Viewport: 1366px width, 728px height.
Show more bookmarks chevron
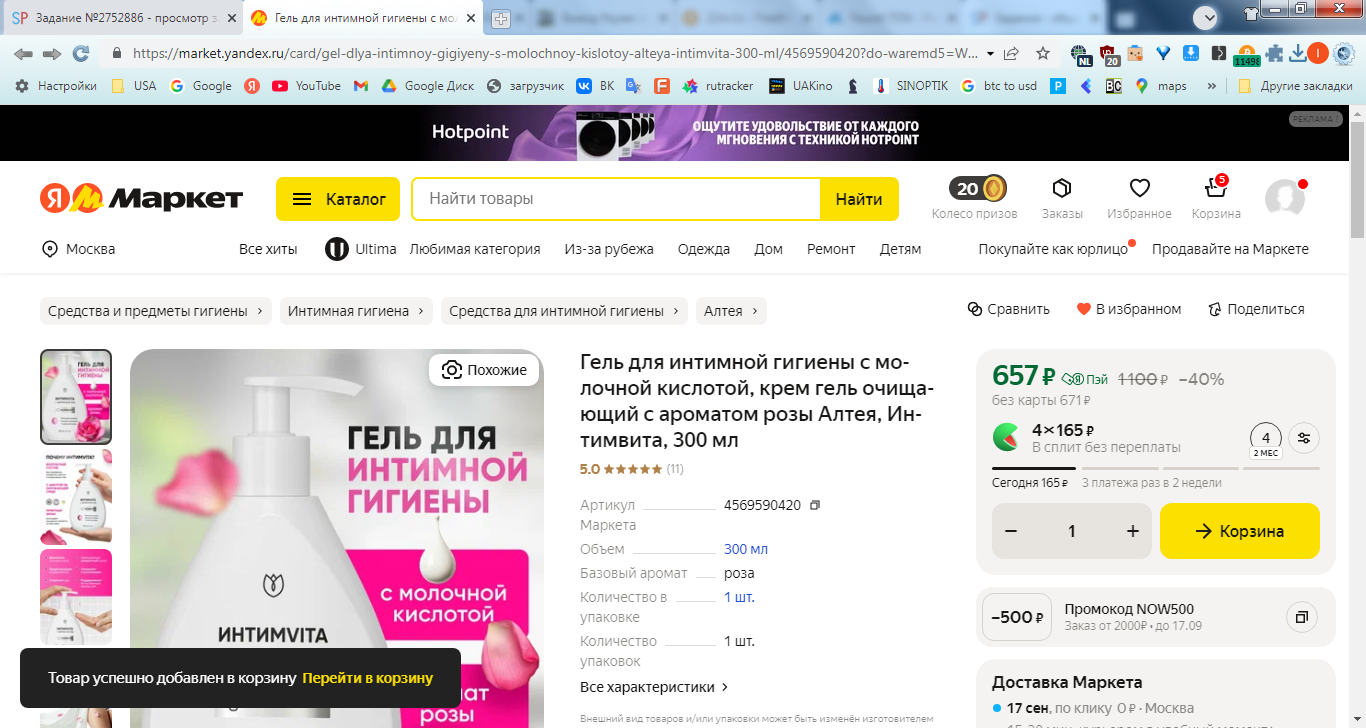[x=1212, y=86]
